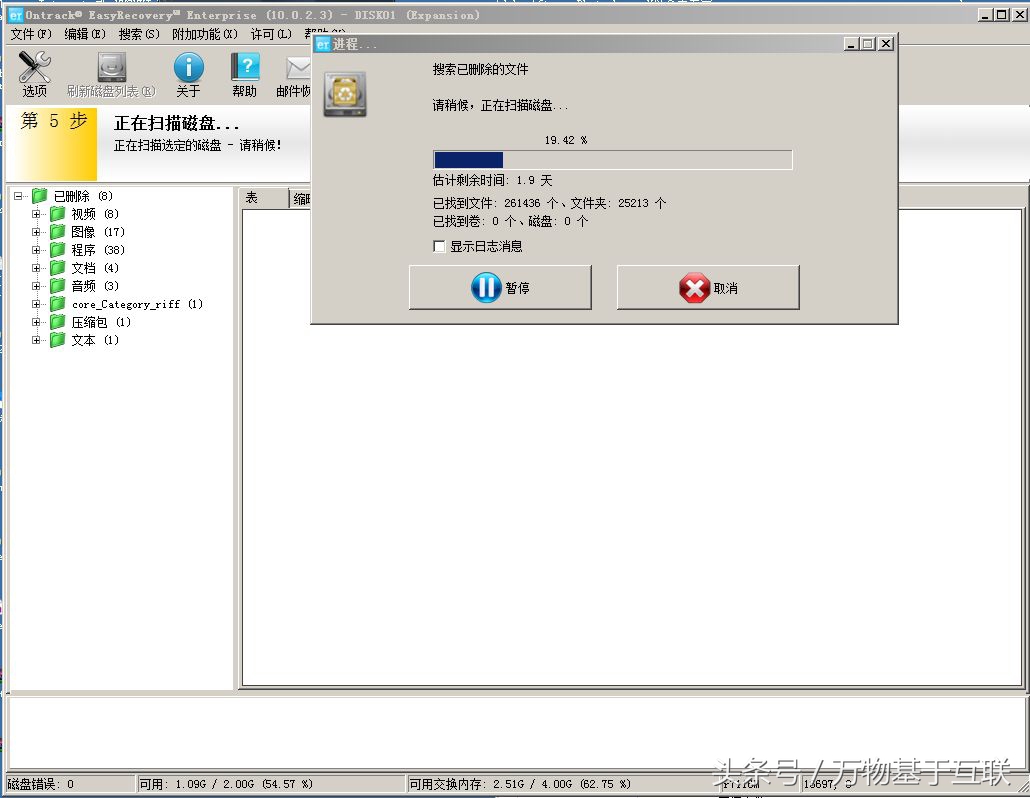Select the folder icon beside 压缩包
Screen dimensions: 1030x798
[58, 322]
